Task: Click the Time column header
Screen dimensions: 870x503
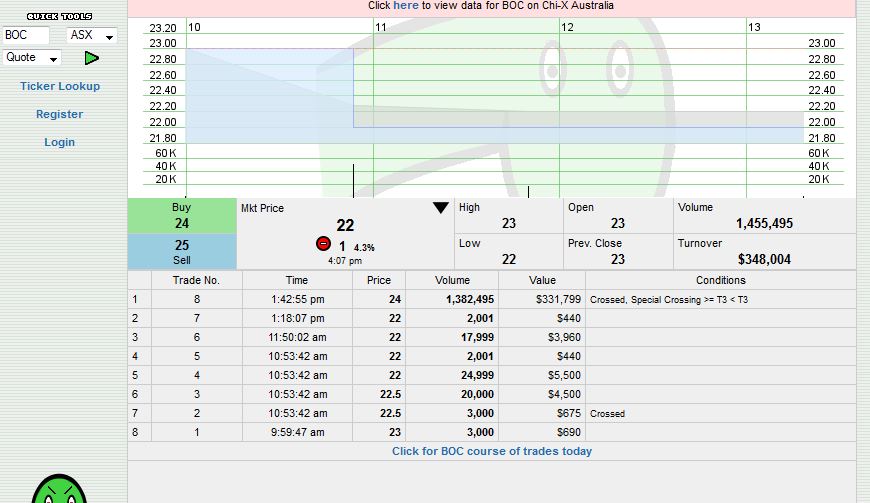Action: 297,280
